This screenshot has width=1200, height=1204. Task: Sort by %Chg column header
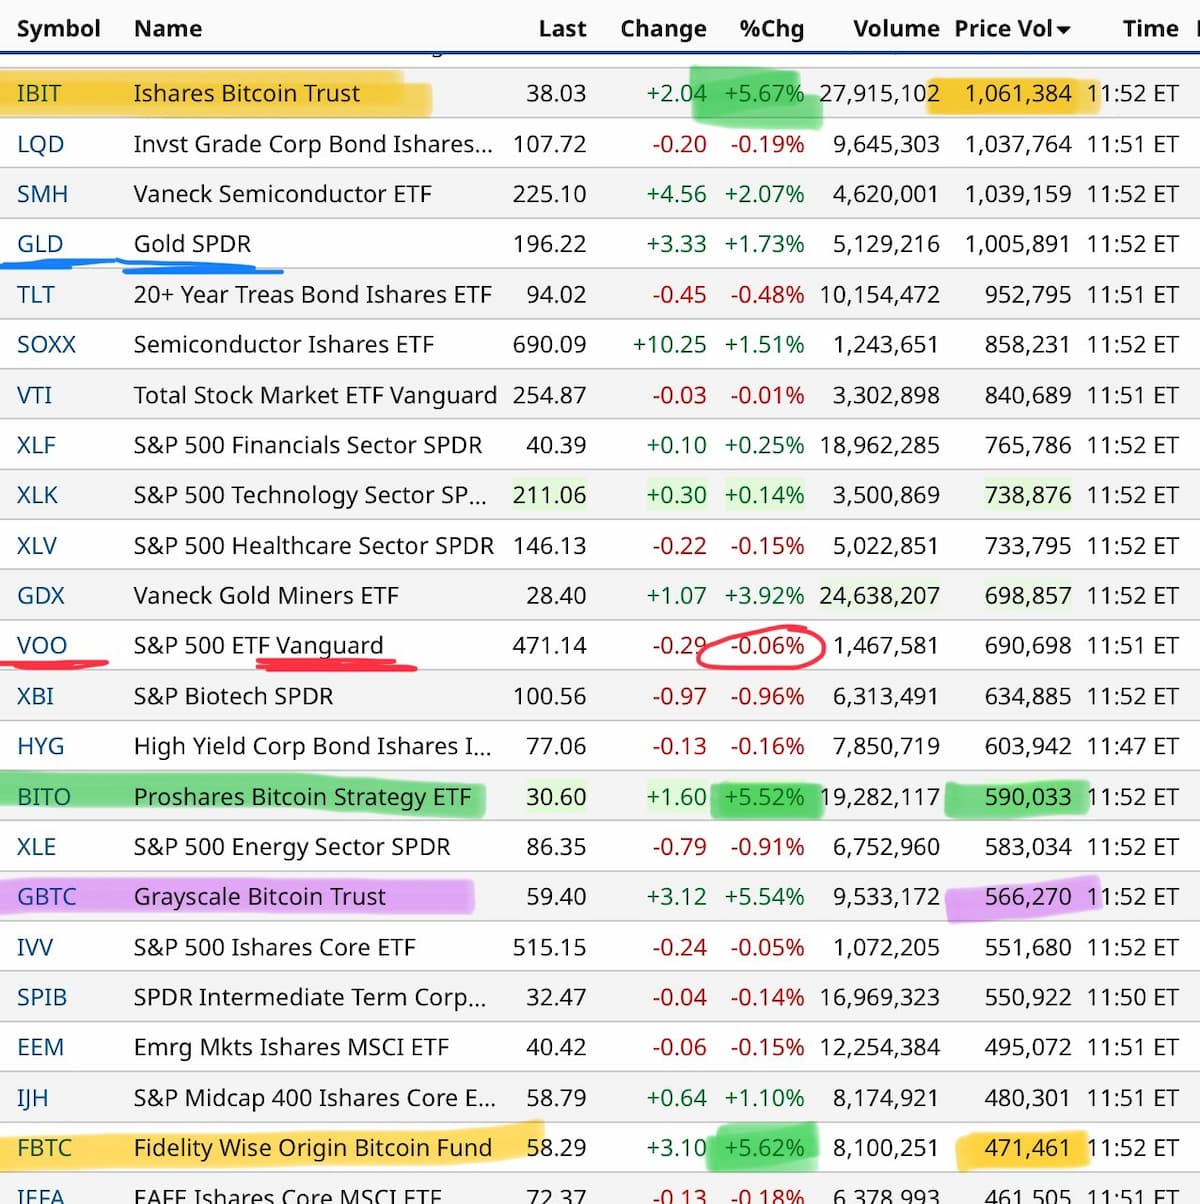[x=771, y=29]
